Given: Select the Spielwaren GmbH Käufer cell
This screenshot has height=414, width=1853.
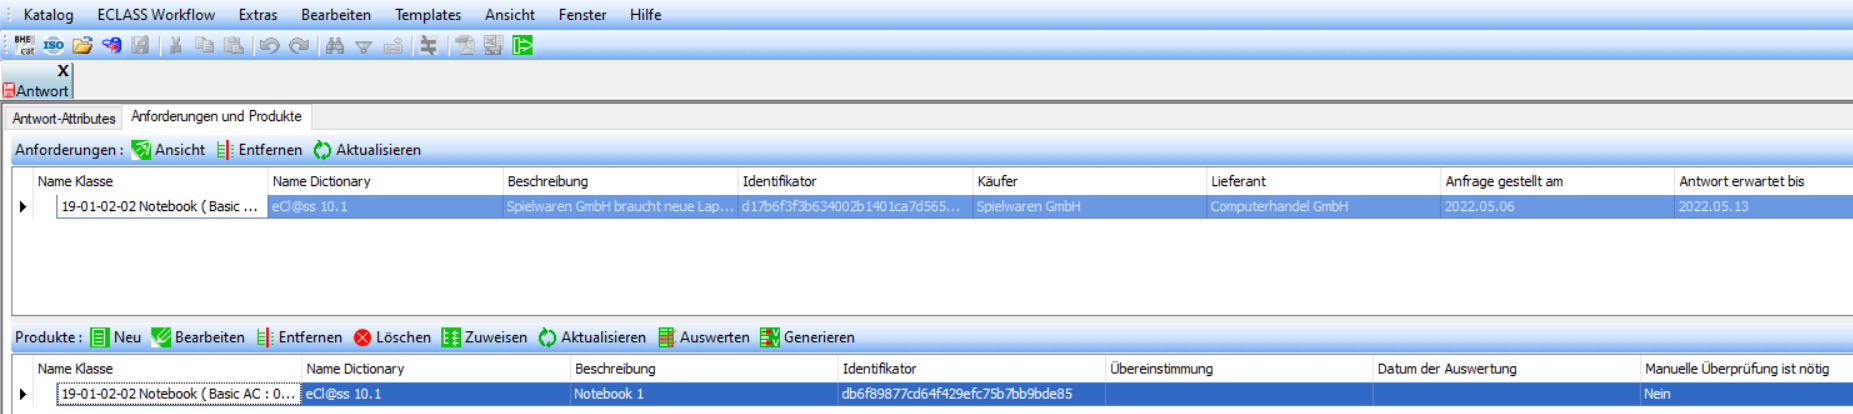Looking at the screenshot, I should [x=1028, y=207].
